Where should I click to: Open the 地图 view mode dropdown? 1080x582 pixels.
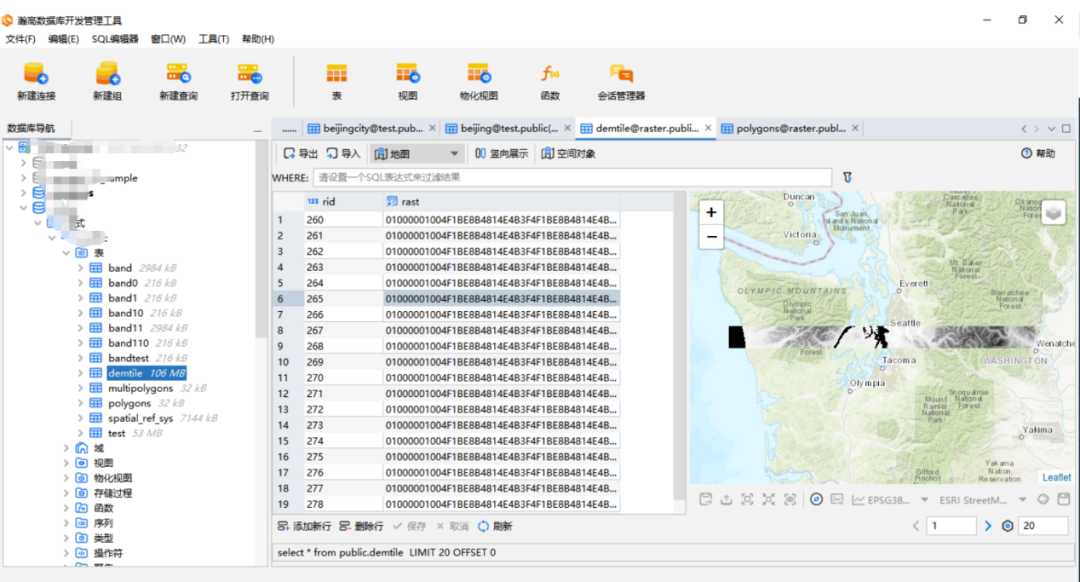click(x=416, y=154)
